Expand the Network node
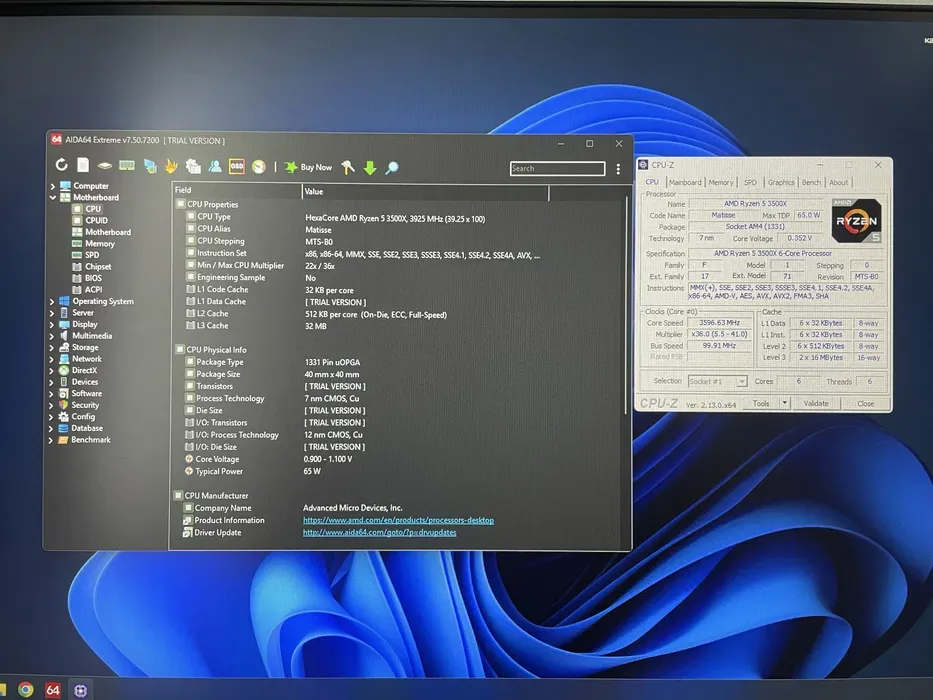The image size is (933, 700). (x=51, y=360)
